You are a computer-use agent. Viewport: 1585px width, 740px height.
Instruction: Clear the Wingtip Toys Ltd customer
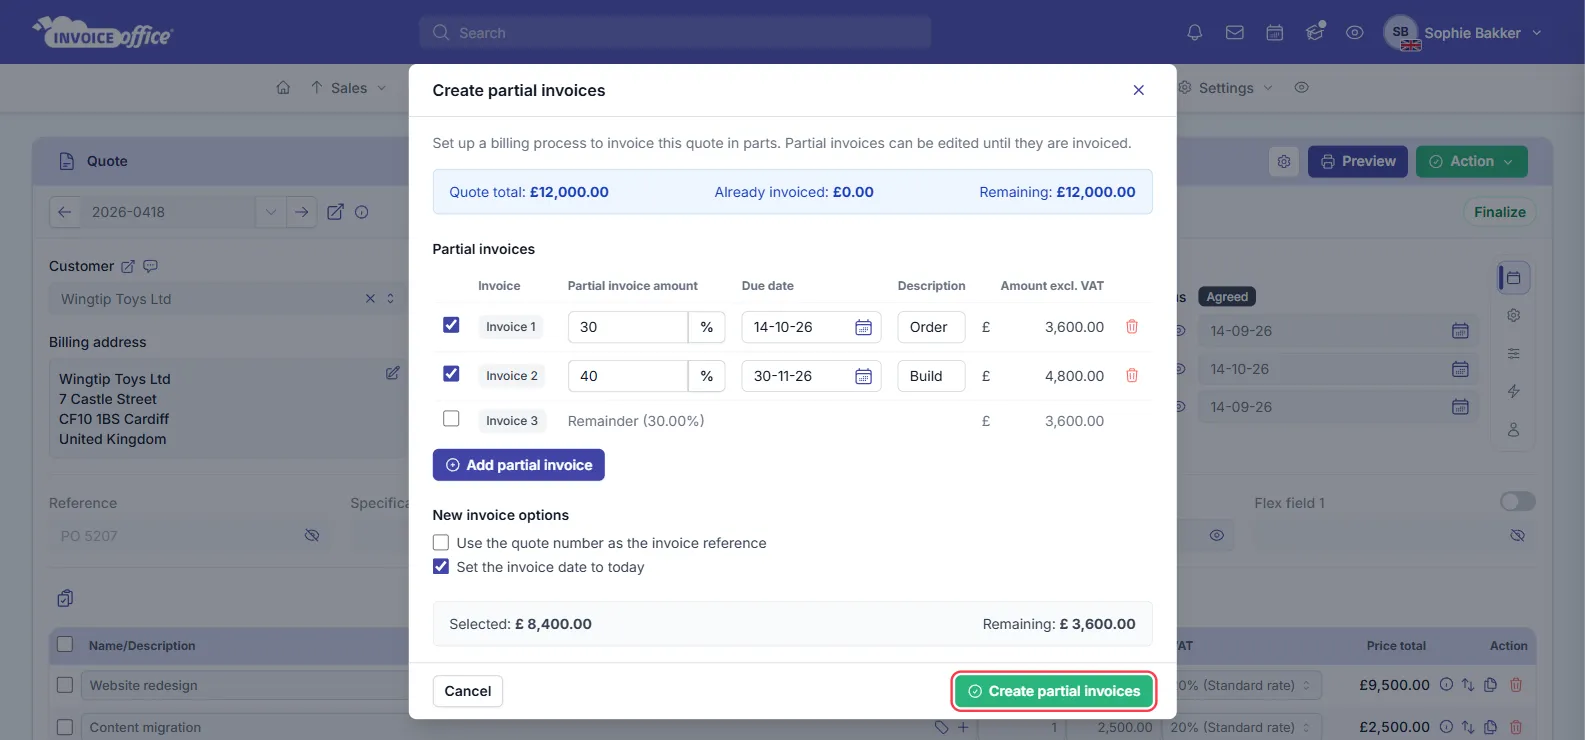point(370,299)
